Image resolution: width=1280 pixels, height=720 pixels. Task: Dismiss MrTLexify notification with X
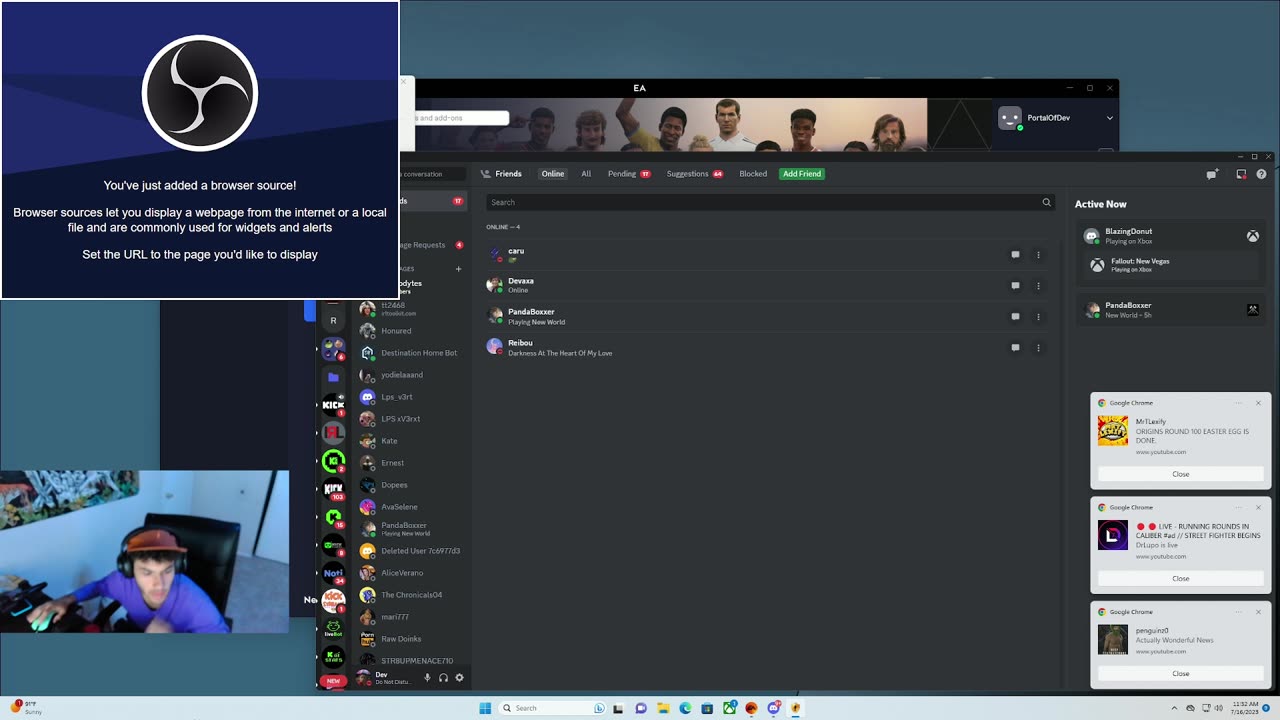pyautogui.click(x=1258, y=403)
